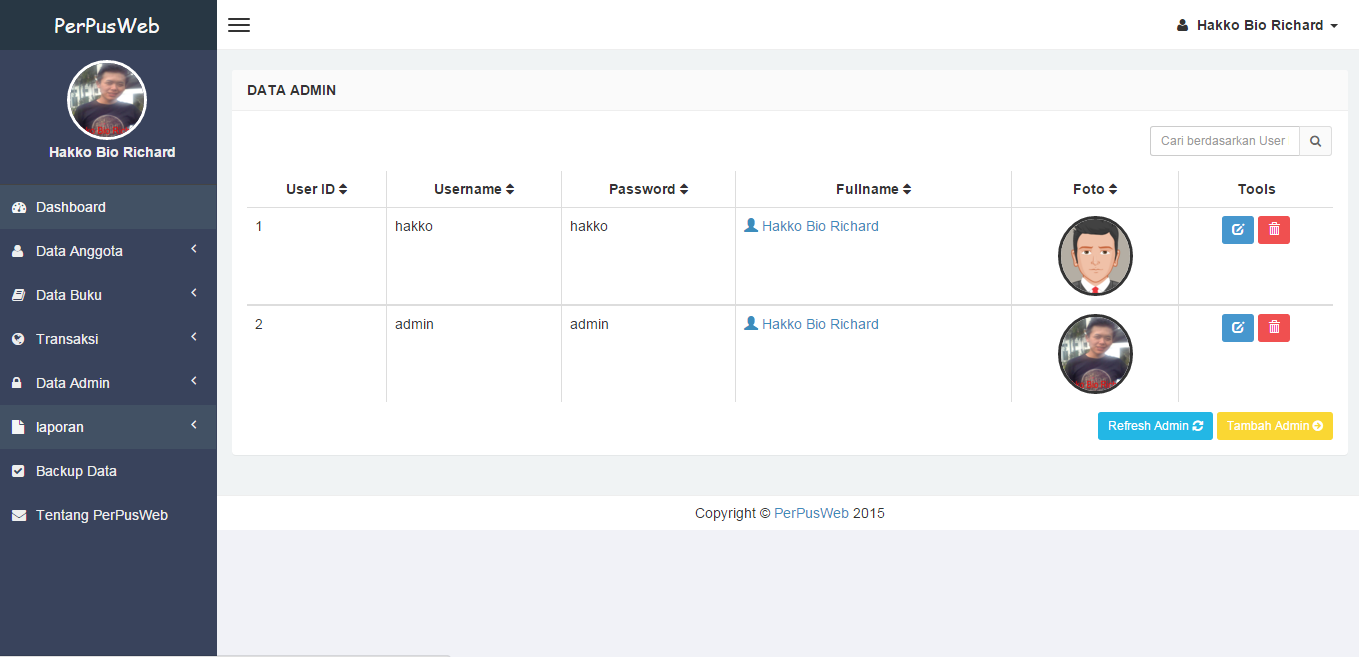Open Hakko Bio Richard user dropdown
The image size is (1359, 657).
(1257, 25)
